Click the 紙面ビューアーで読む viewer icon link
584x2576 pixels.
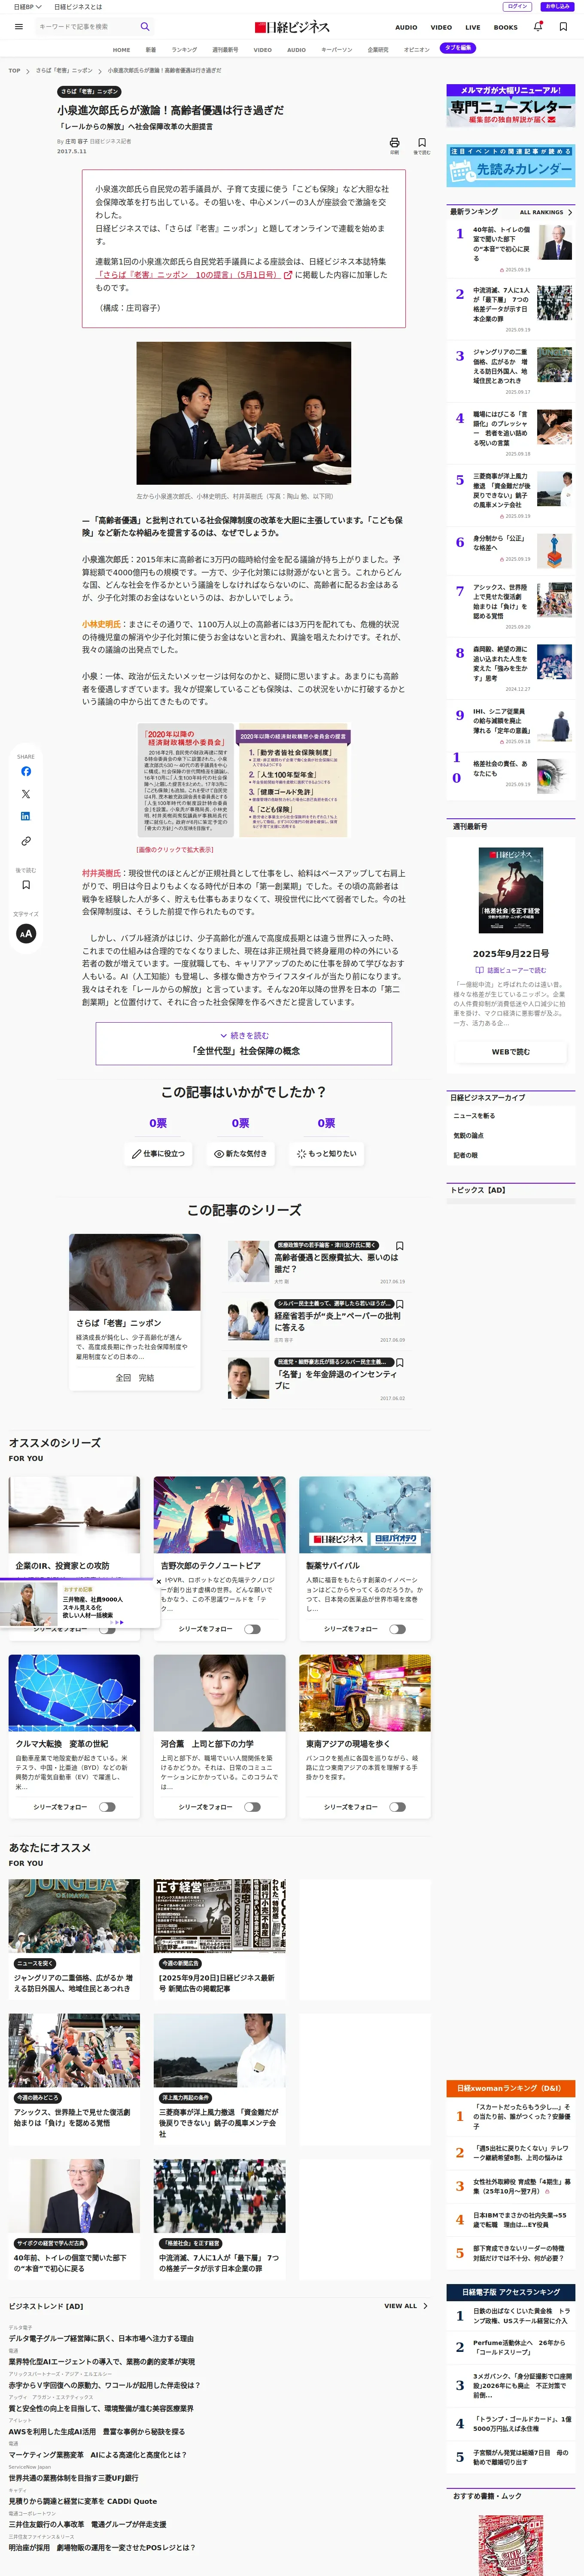tap(511, 970)
